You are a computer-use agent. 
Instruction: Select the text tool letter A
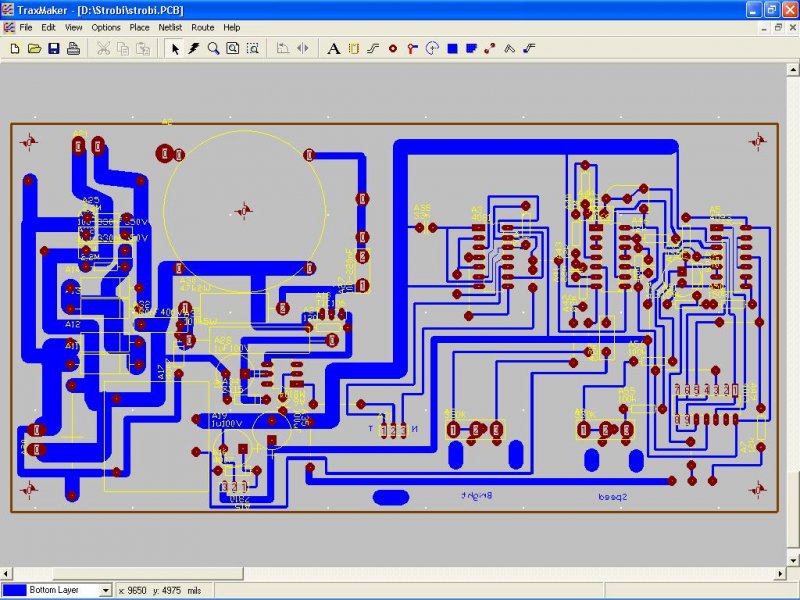[333, 48]
